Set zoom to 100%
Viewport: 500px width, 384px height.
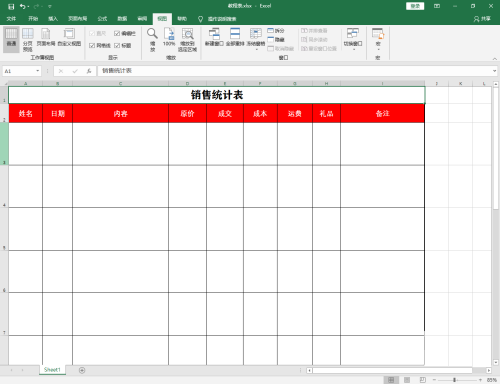click(169, 37)
